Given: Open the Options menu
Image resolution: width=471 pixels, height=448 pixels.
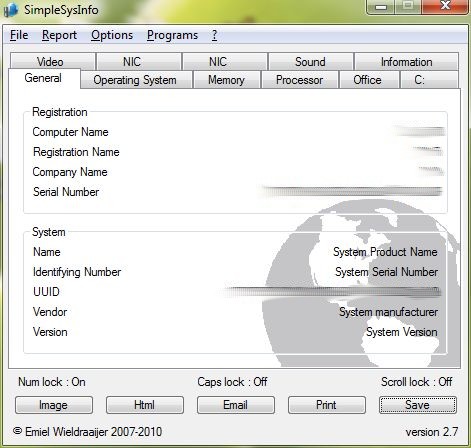Looking at the screenshot, I should [x=112, y=35].
